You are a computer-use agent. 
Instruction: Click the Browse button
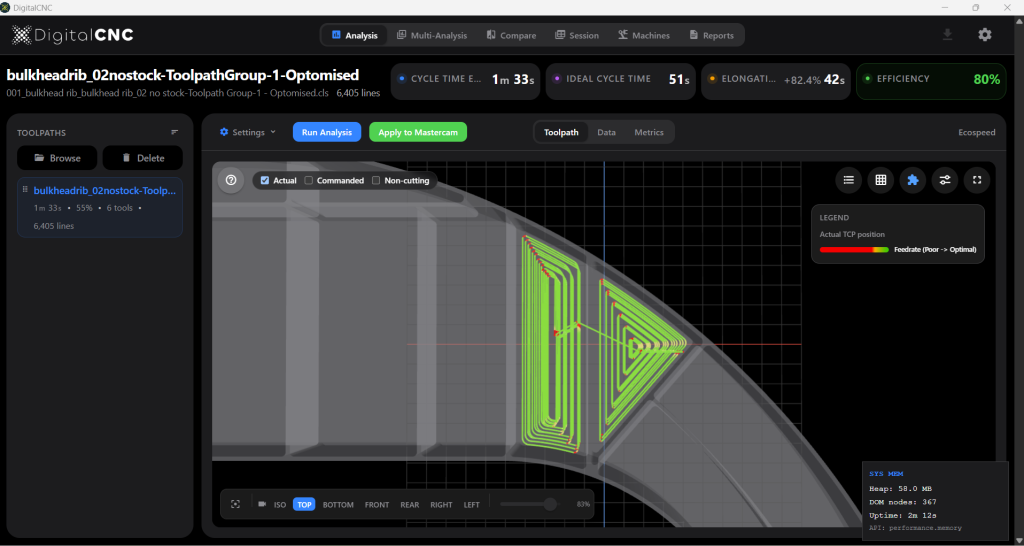57,157
